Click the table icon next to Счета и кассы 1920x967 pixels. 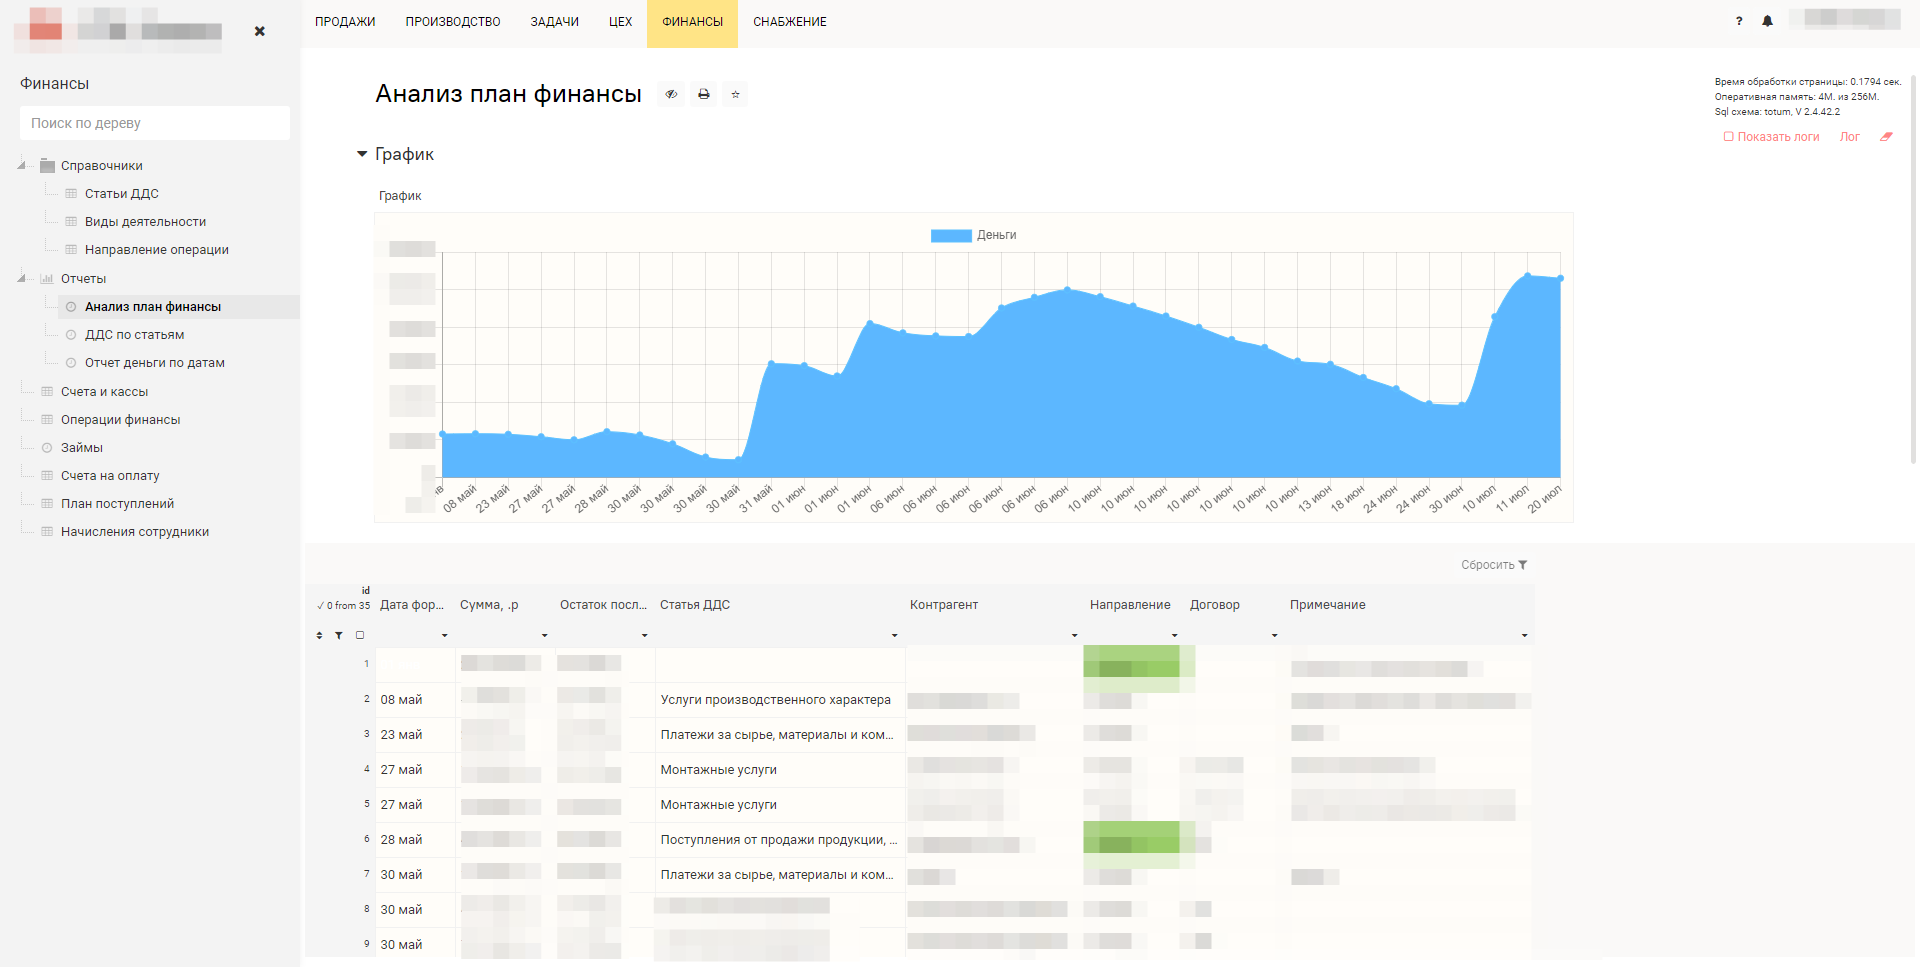tap(47, 392)
